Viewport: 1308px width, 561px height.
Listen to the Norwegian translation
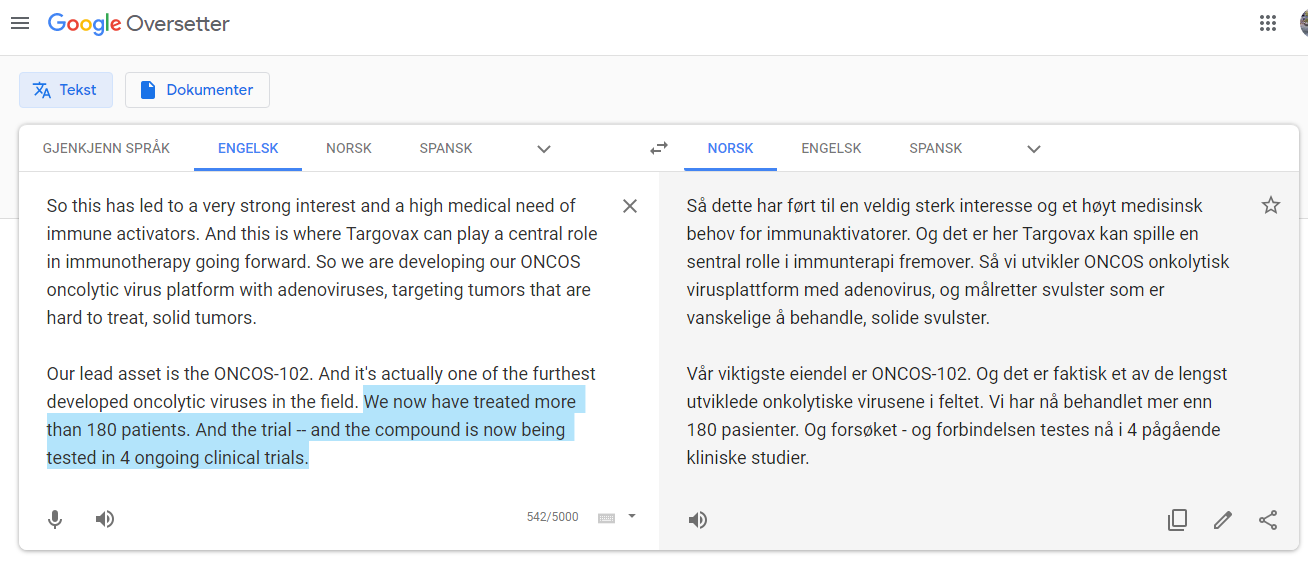698,520
